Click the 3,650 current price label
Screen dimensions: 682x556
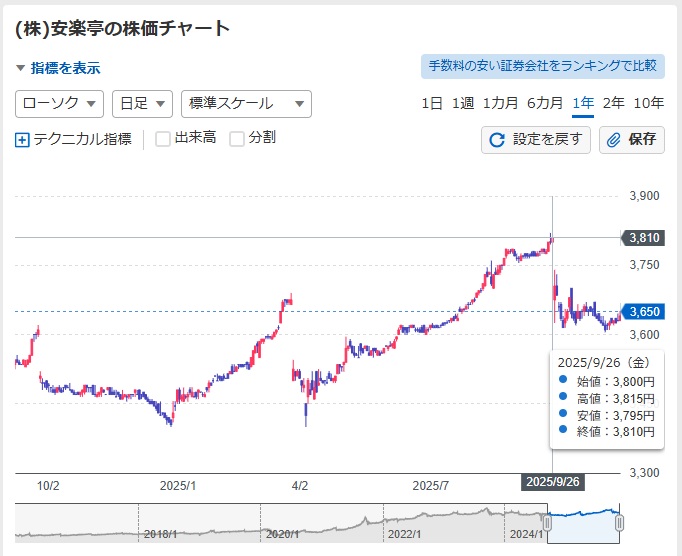643,311
